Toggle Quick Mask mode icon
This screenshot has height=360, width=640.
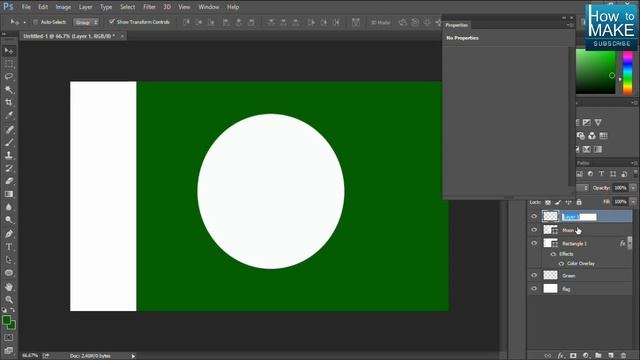click(x=9, y=338)
